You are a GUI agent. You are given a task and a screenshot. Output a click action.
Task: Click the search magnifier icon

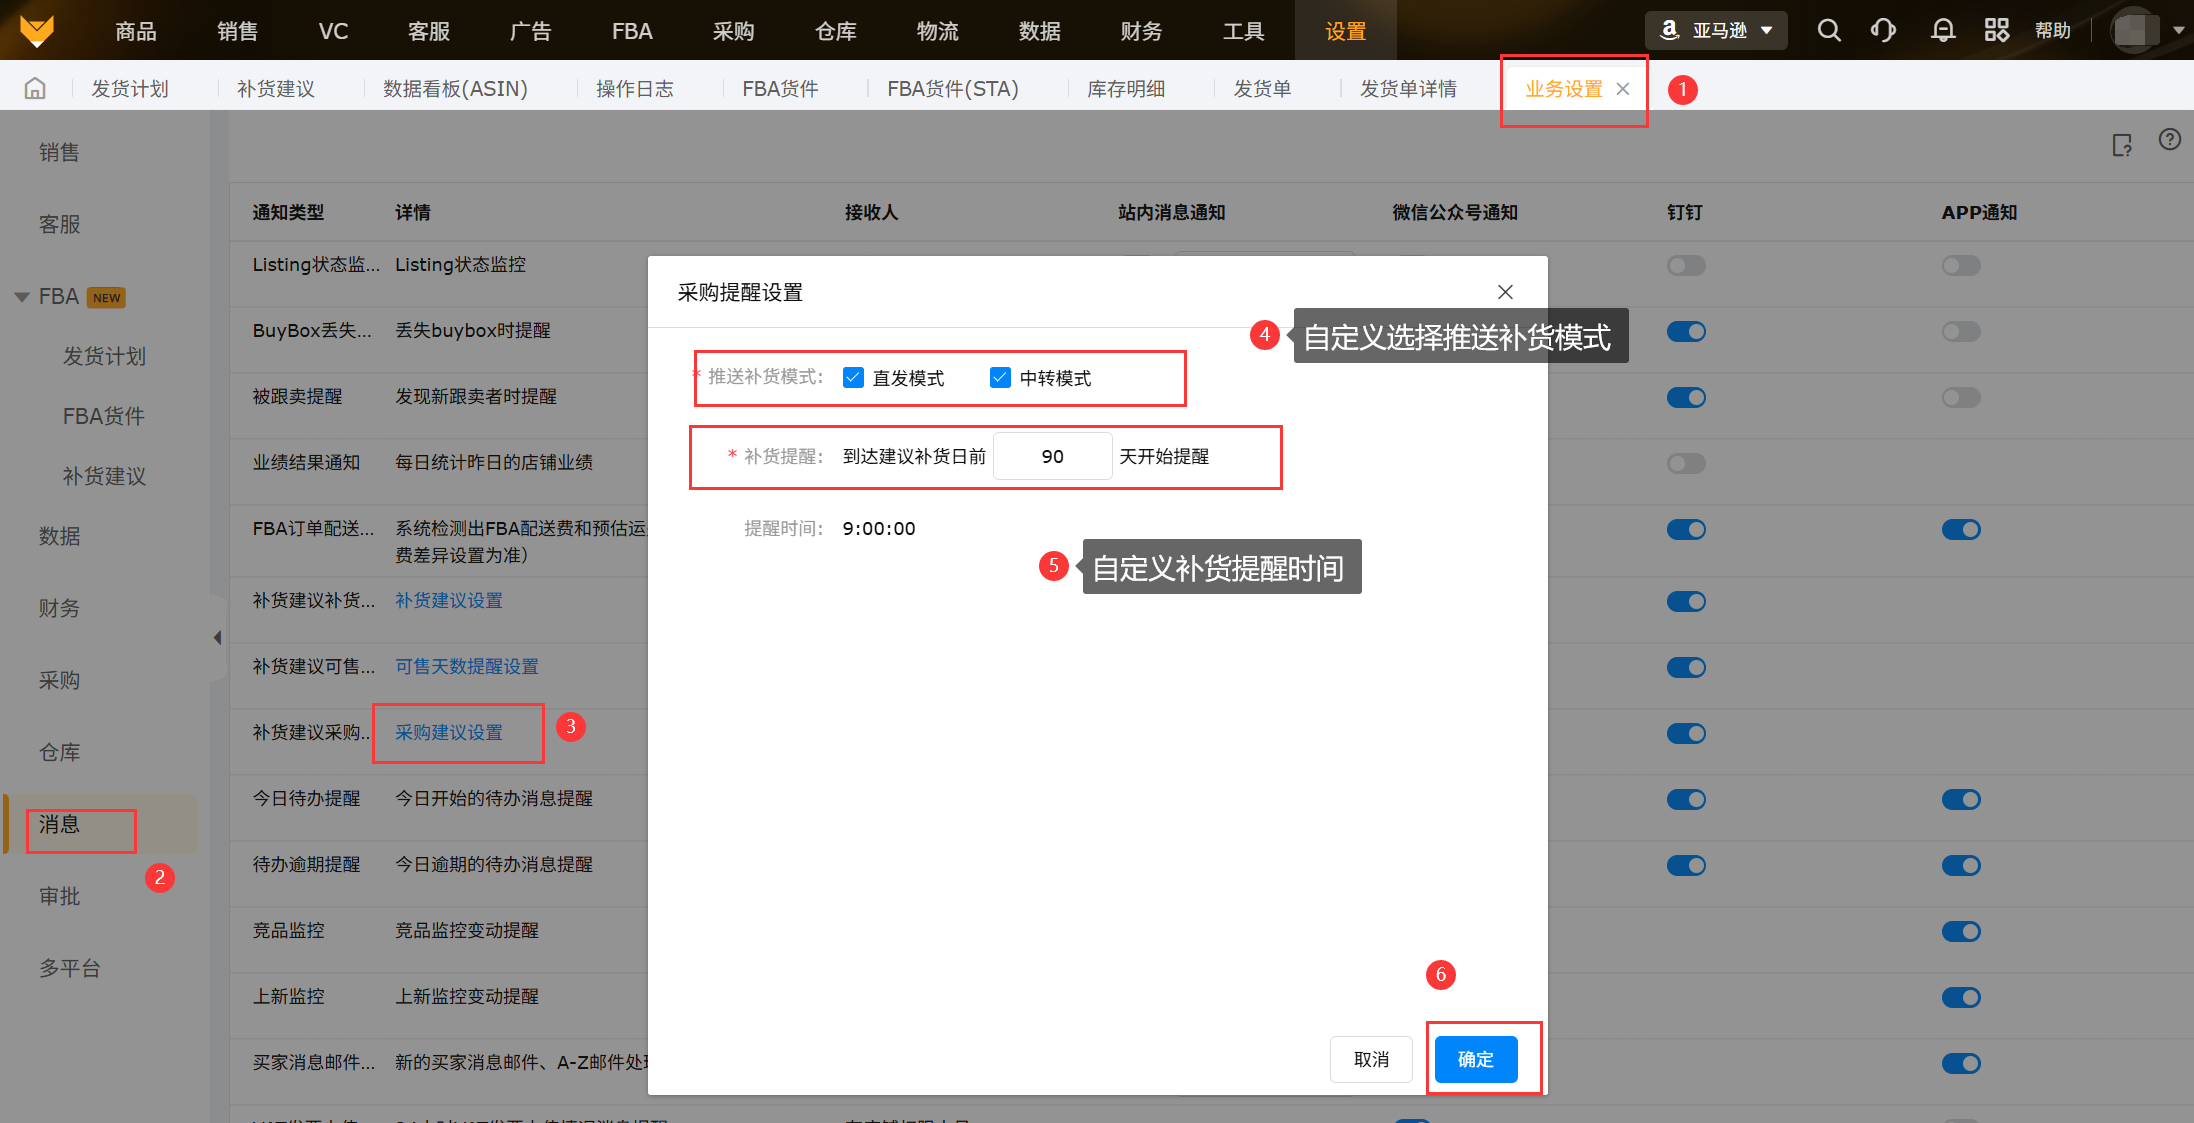pos(1828,30)
